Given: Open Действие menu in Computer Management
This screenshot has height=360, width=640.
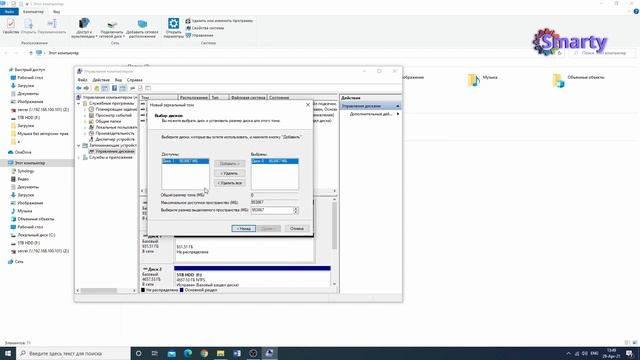Looking at the screenshot, I should click(x=101, y=80).
